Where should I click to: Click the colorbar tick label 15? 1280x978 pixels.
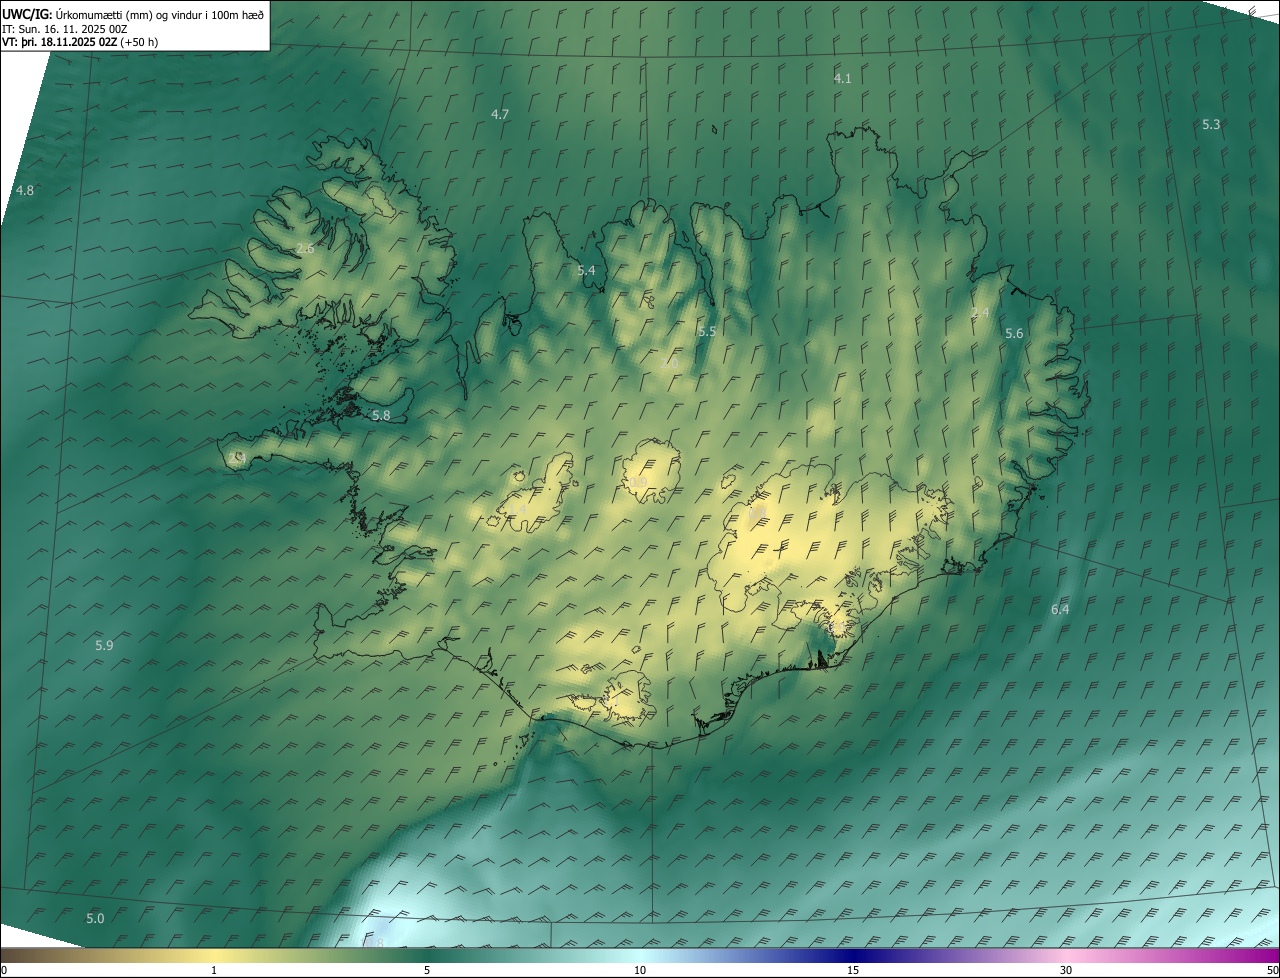(x=853, y=970)
